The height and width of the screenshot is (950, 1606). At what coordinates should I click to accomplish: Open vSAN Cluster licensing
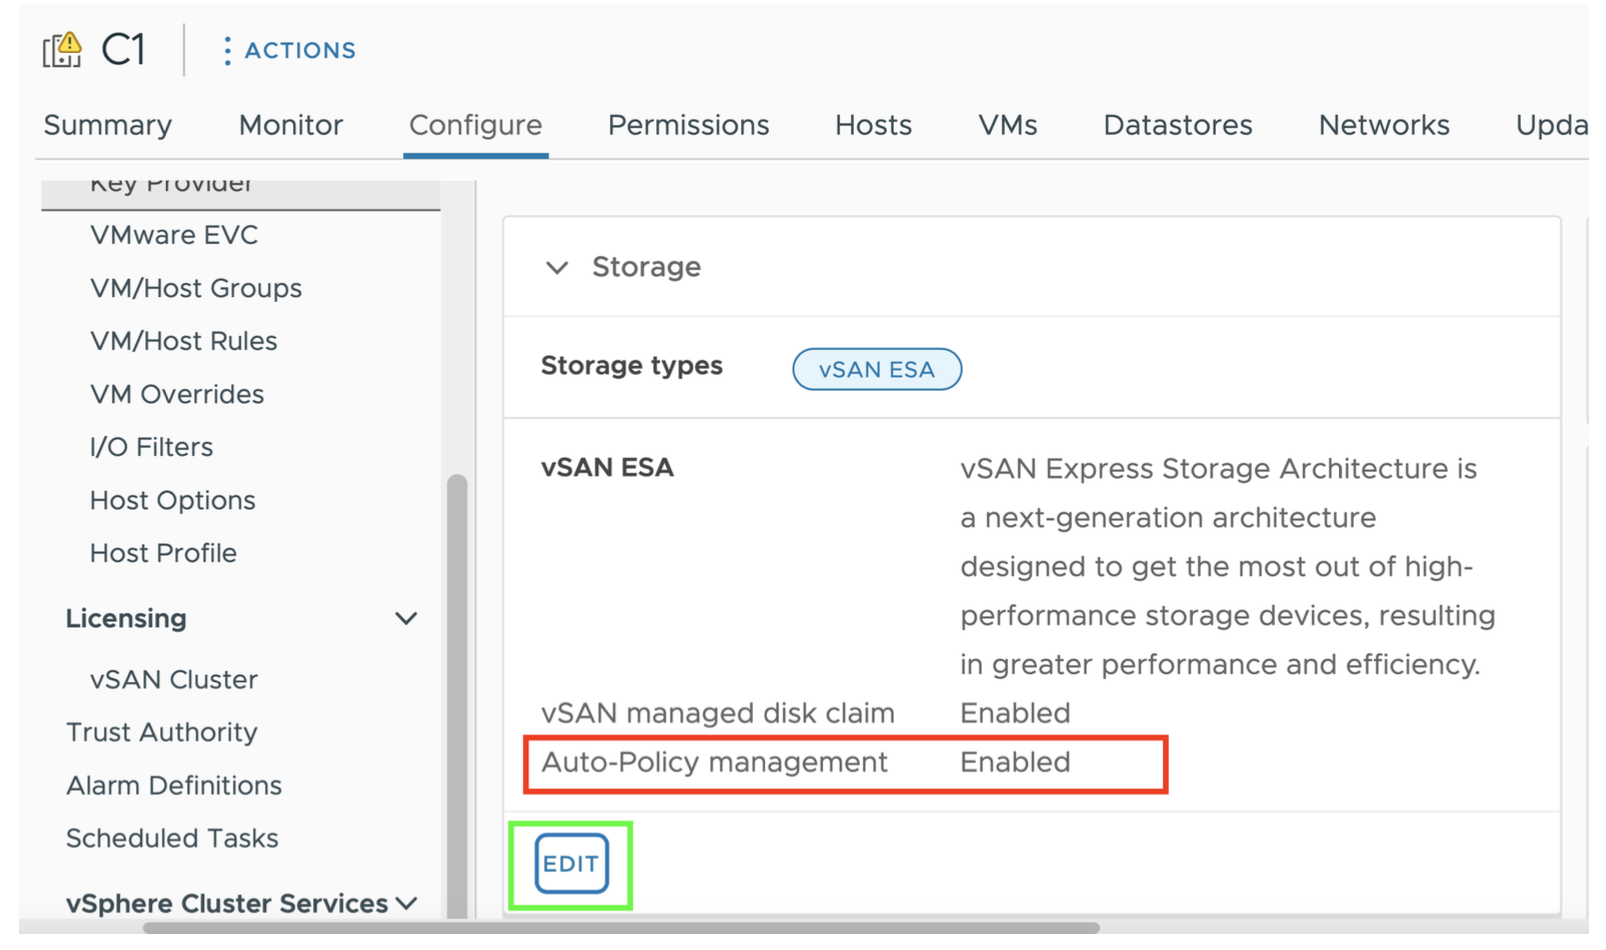point(174,680)
